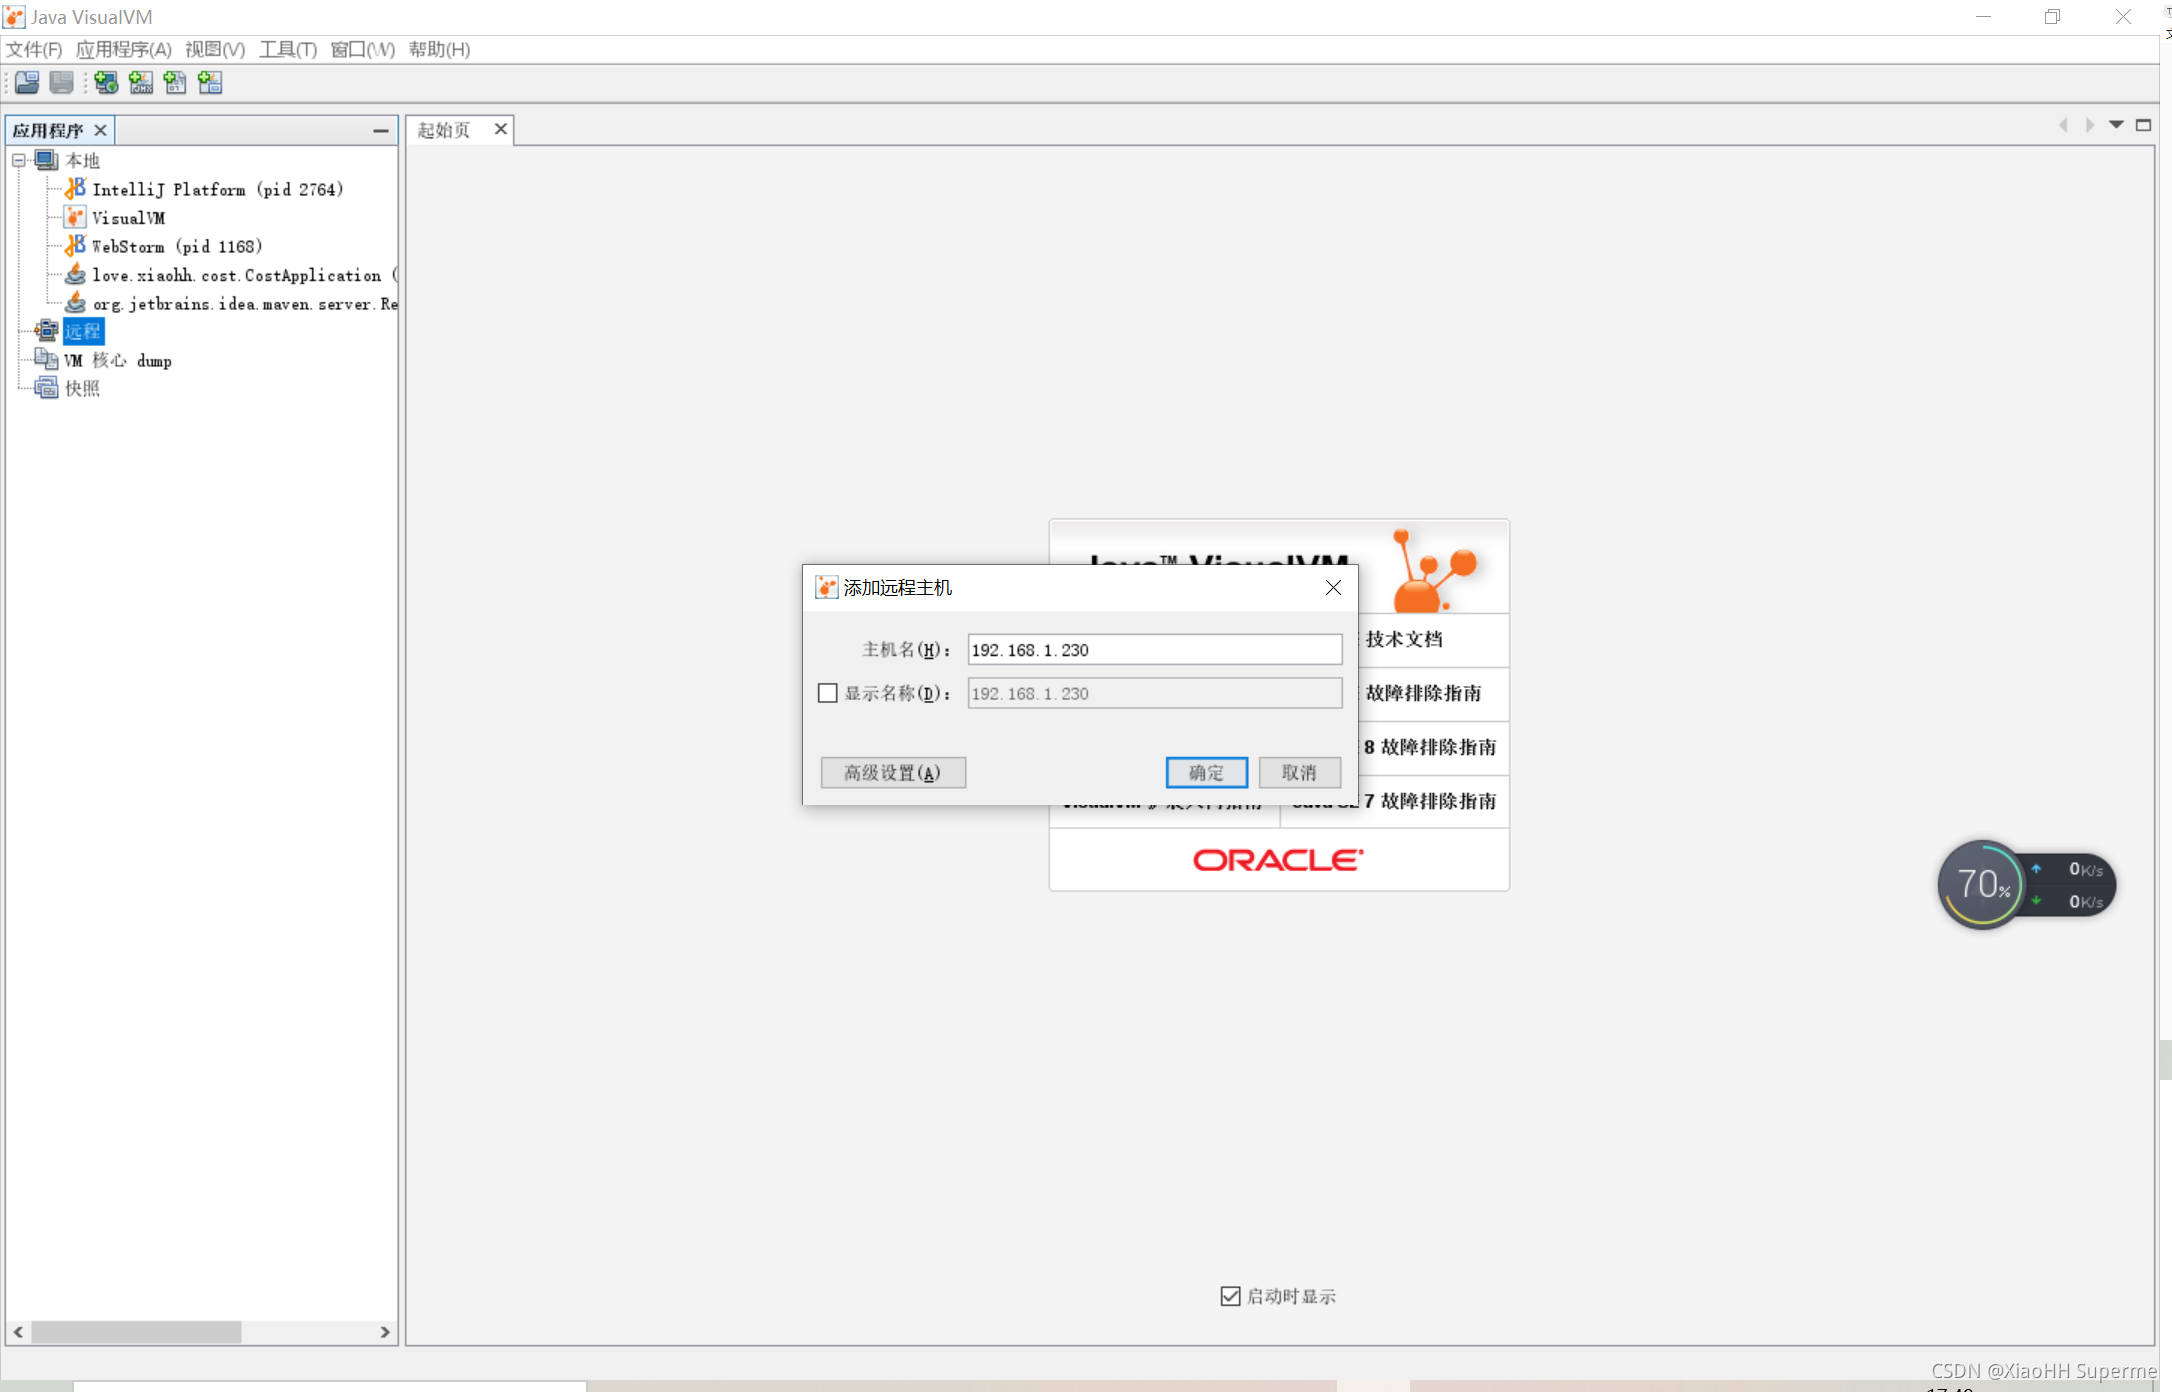Open the 工具 menu

[287, 49]
